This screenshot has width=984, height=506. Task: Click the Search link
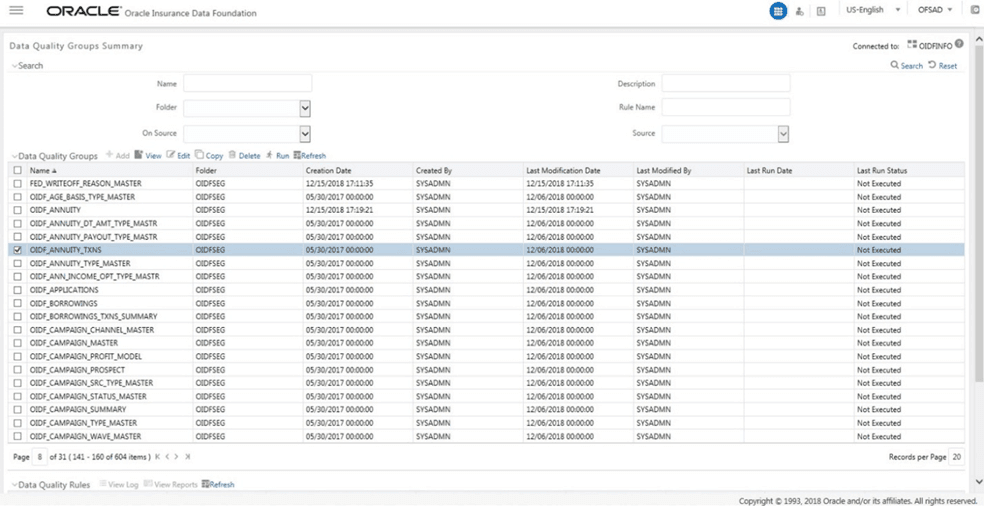912,66
